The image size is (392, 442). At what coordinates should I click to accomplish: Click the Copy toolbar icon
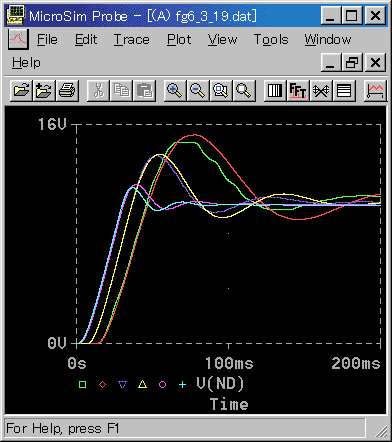(121, 91)
